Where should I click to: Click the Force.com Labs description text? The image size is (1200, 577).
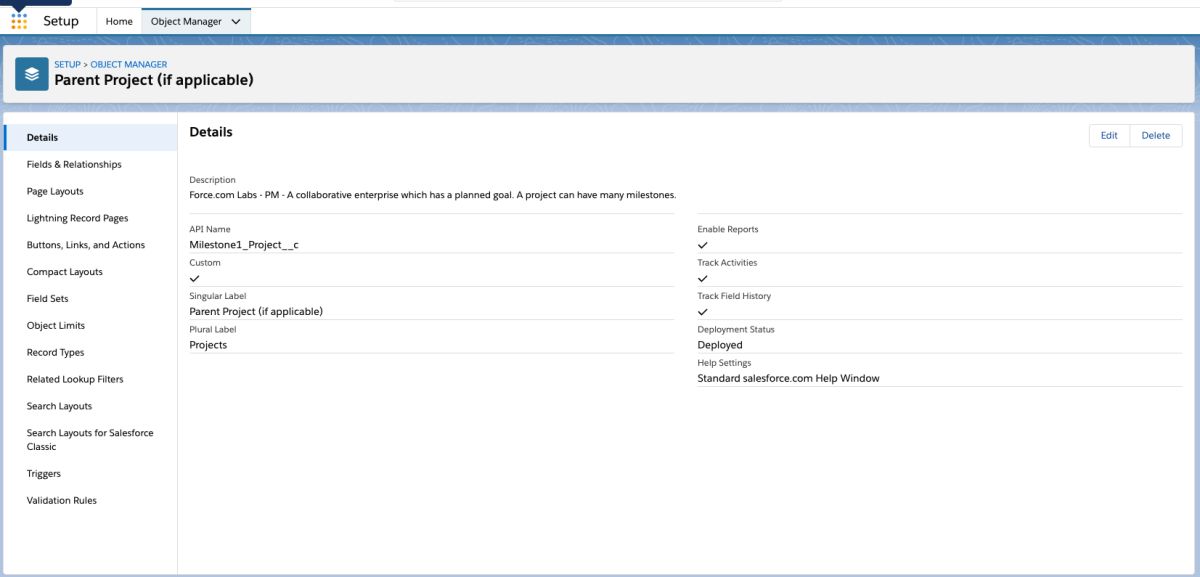click(433, 195)
